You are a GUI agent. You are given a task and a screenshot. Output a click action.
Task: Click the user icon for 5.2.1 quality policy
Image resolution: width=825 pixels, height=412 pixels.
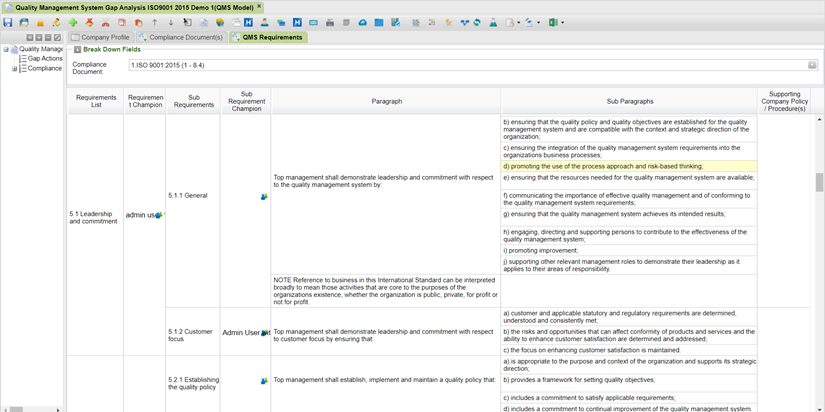click(264, 381)
